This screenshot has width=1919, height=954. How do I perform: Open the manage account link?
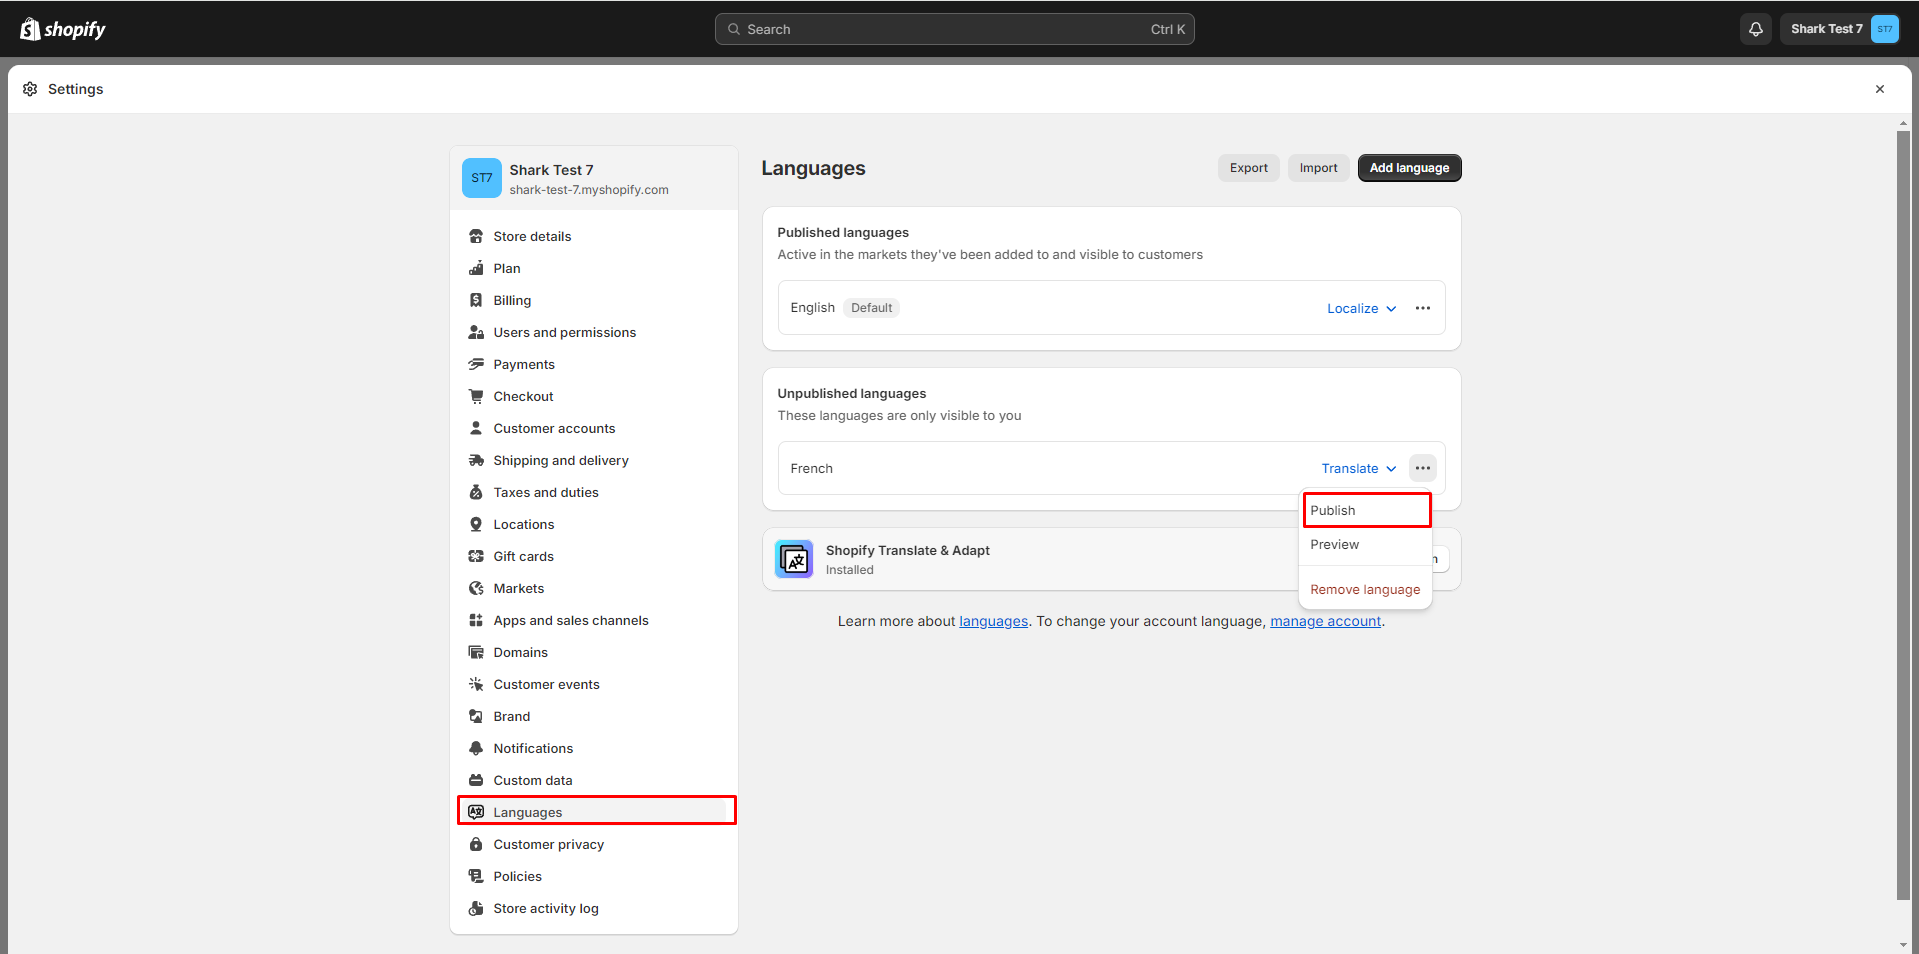pos(1325,621)
